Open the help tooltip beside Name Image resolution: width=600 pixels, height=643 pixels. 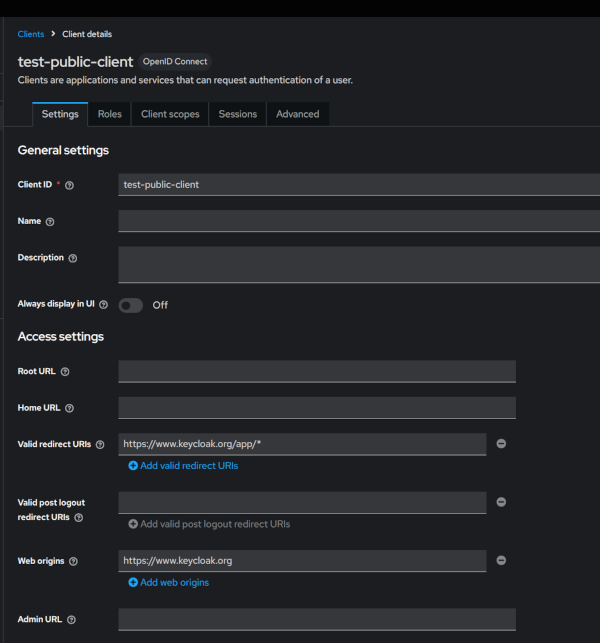click(x=50, y=222)
